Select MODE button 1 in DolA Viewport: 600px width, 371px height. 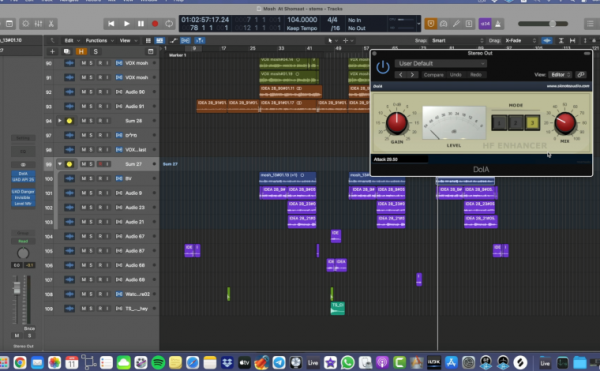499,123
